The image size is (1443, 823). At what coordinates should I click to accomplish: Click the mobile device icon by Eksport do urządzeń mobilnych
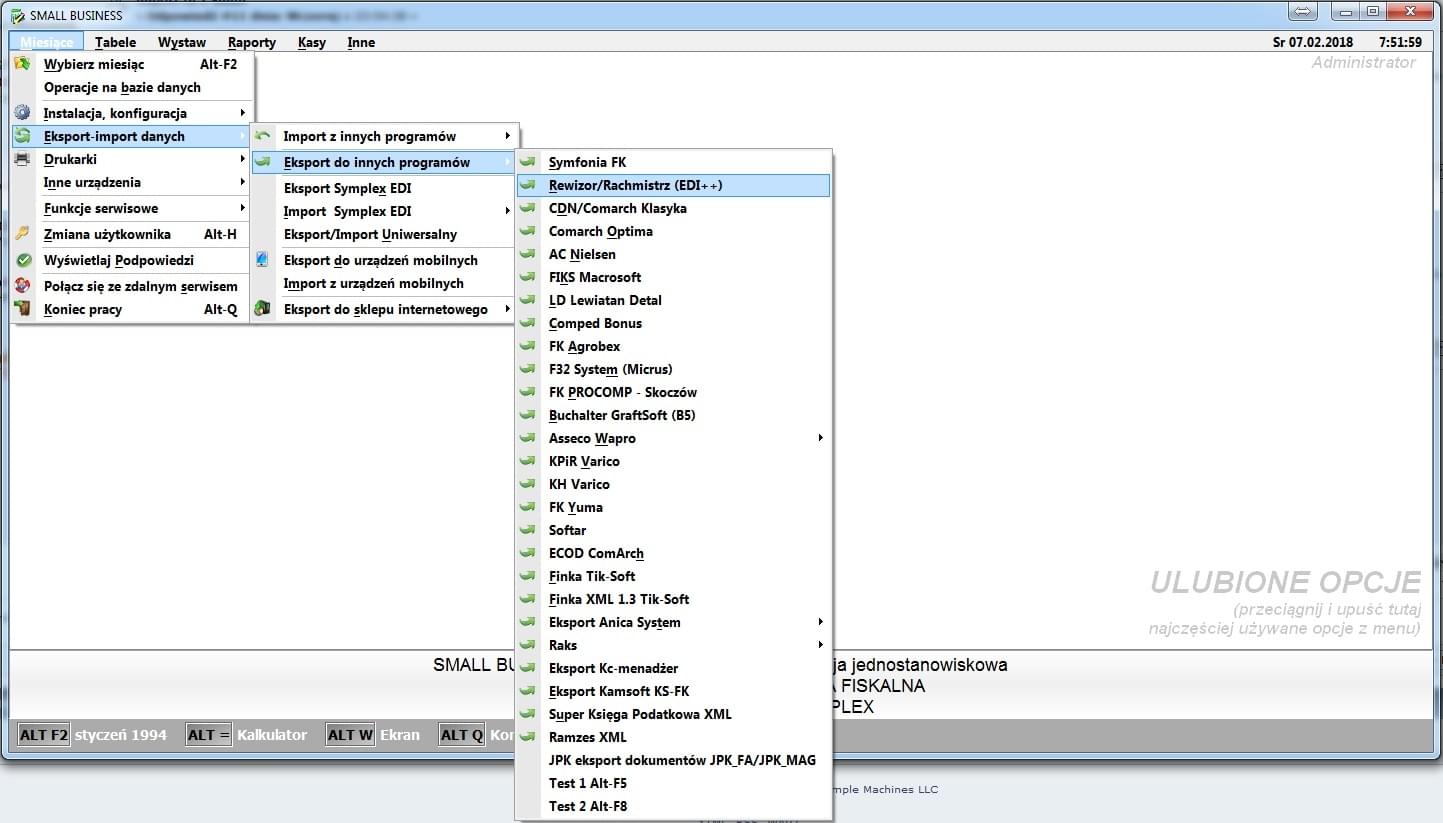(262, 260)
